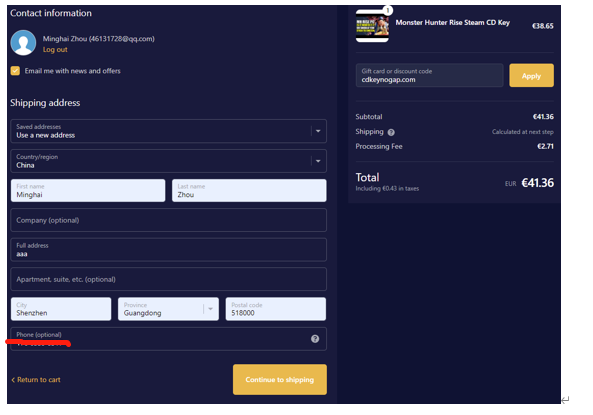Click the Shipping address heading
Viewport: 593px width, 415px height.
coord(45,103)
